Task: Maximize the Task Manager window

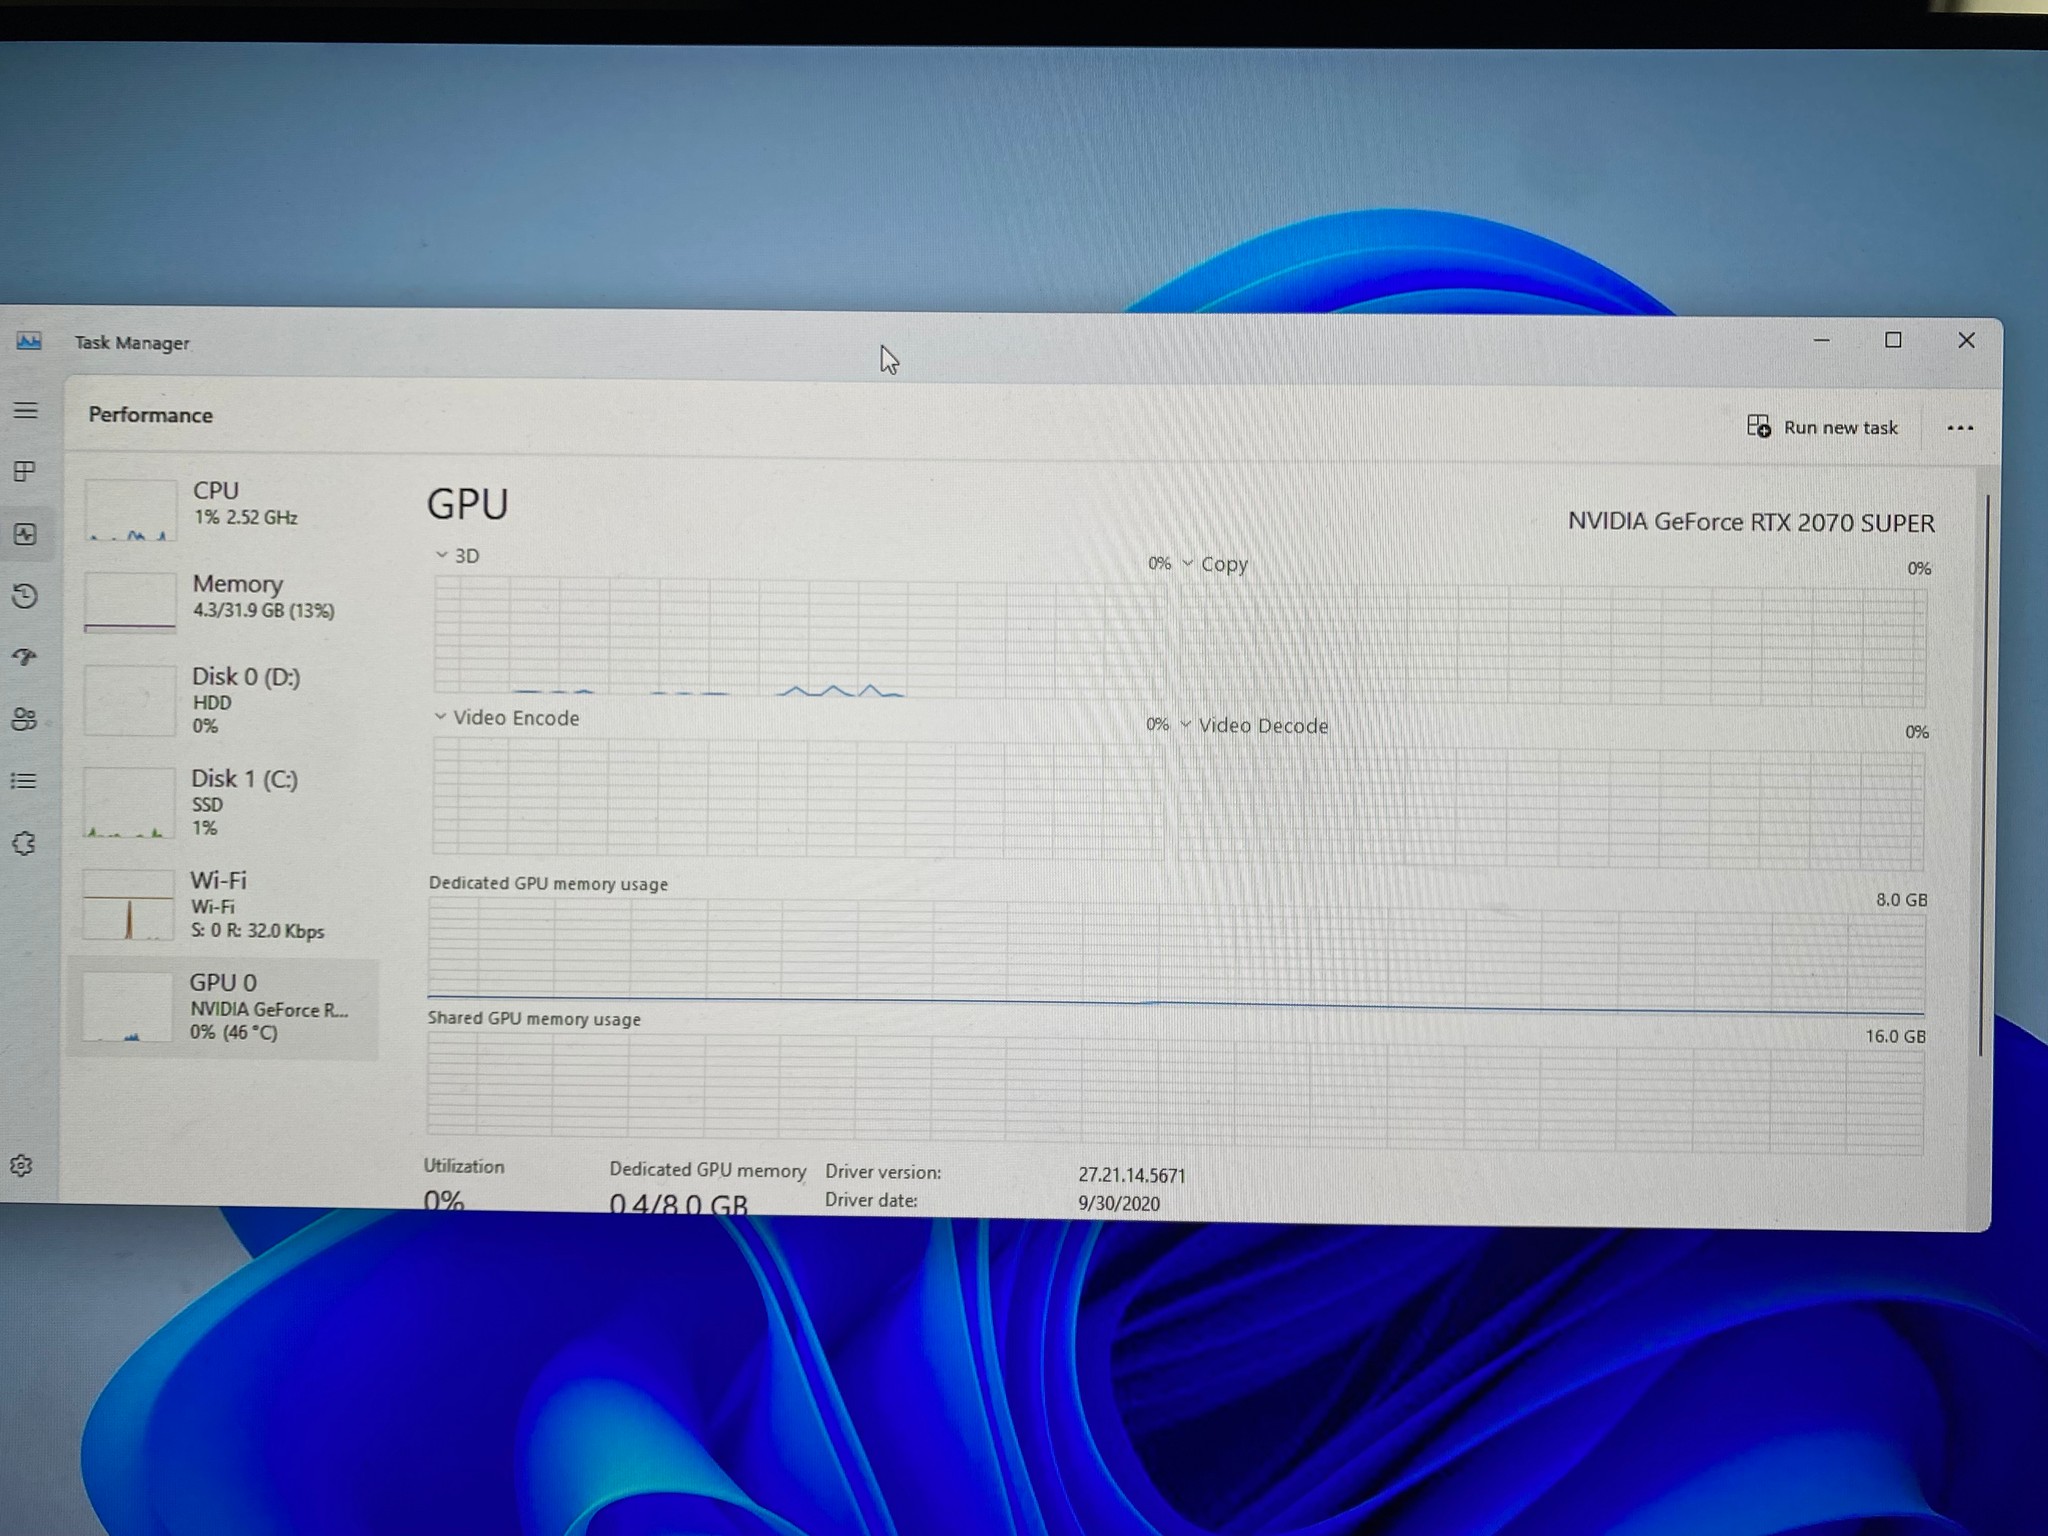Action: [1893, 340]
